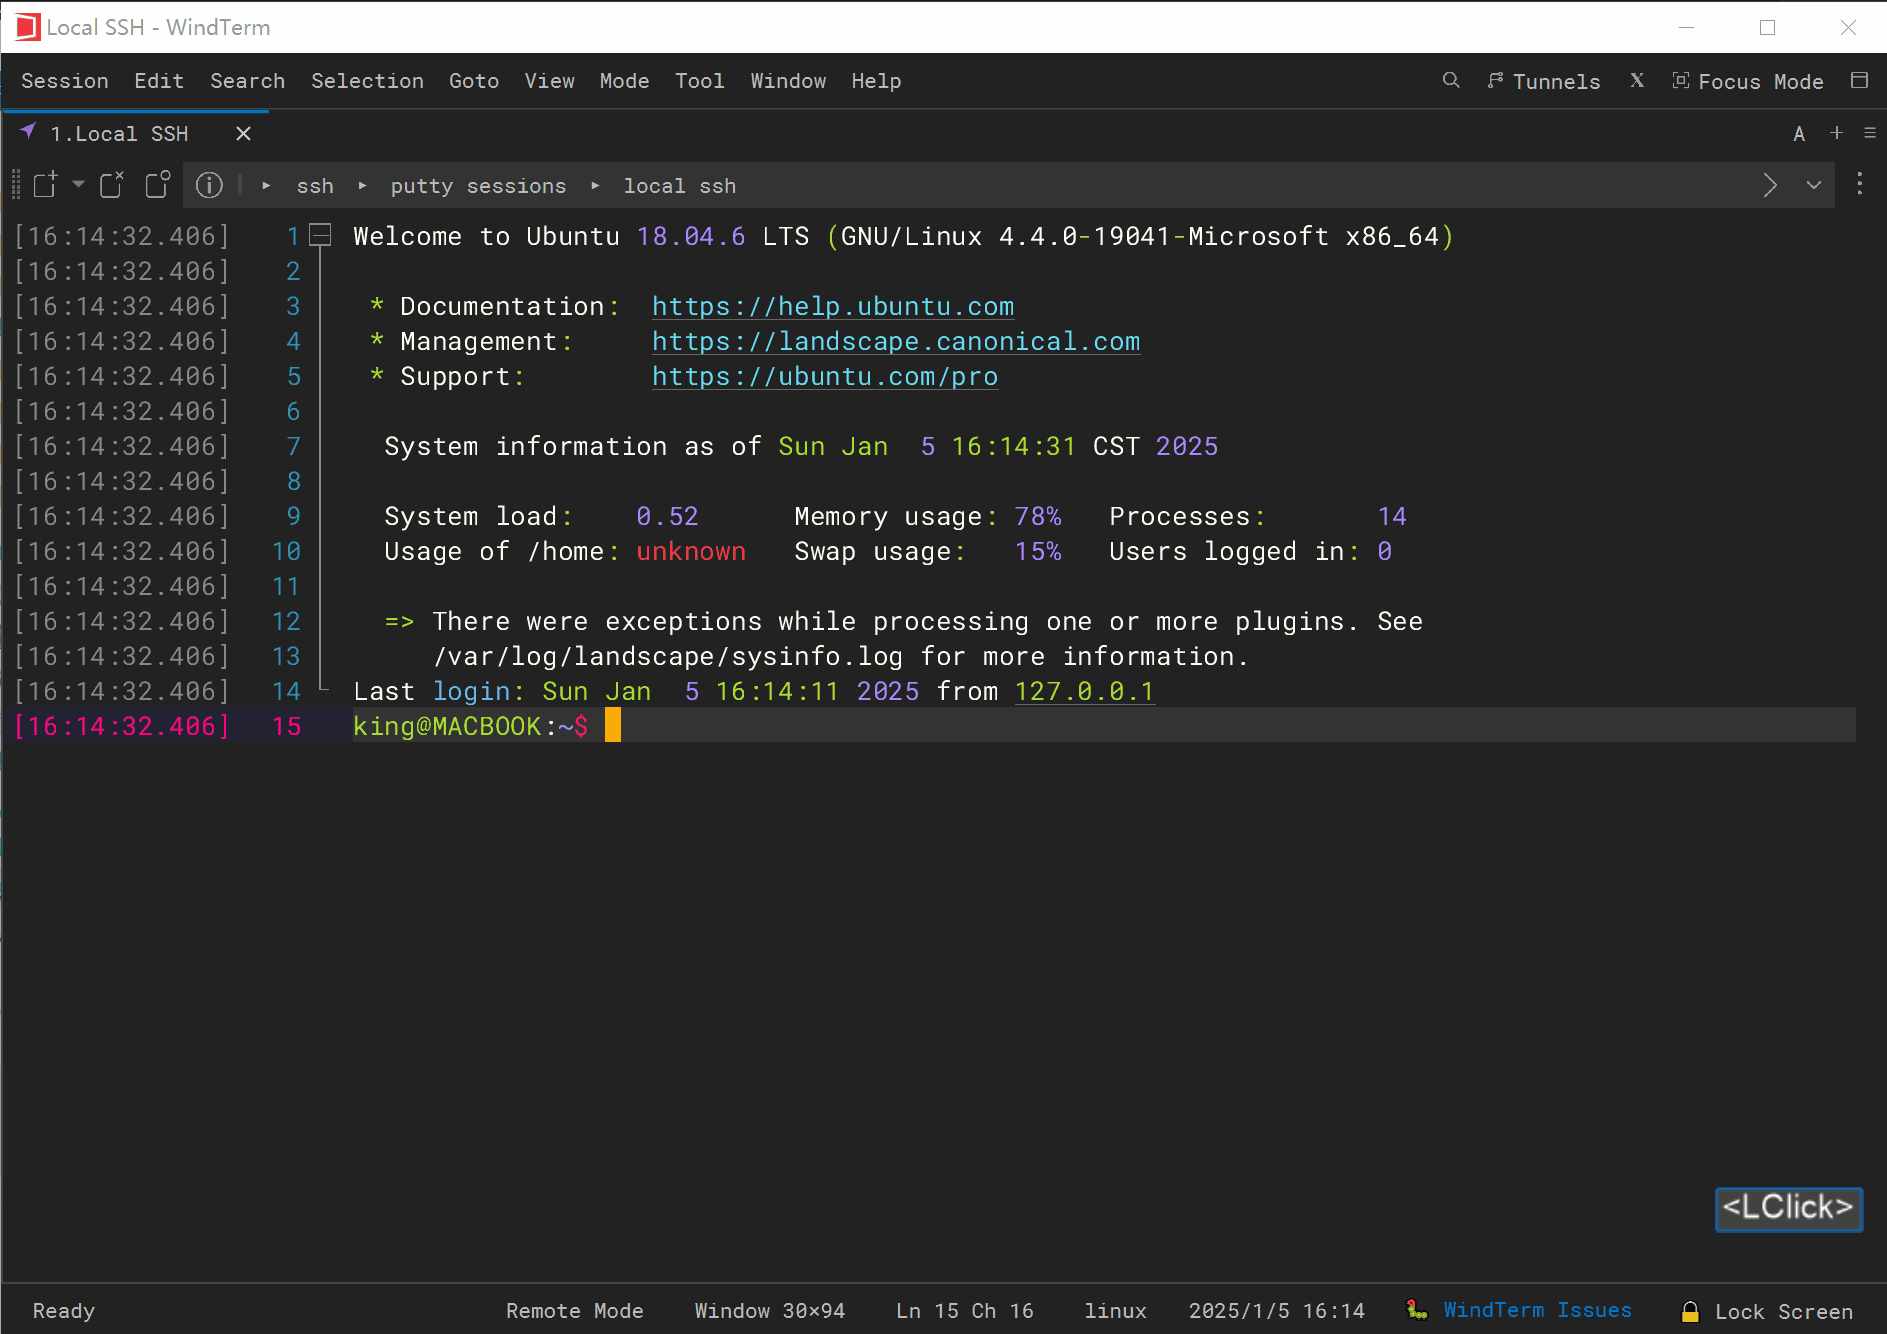Screen dimensions: 1887x1334
Task: Open the help.ubuntu.com link
Action: 832,307
